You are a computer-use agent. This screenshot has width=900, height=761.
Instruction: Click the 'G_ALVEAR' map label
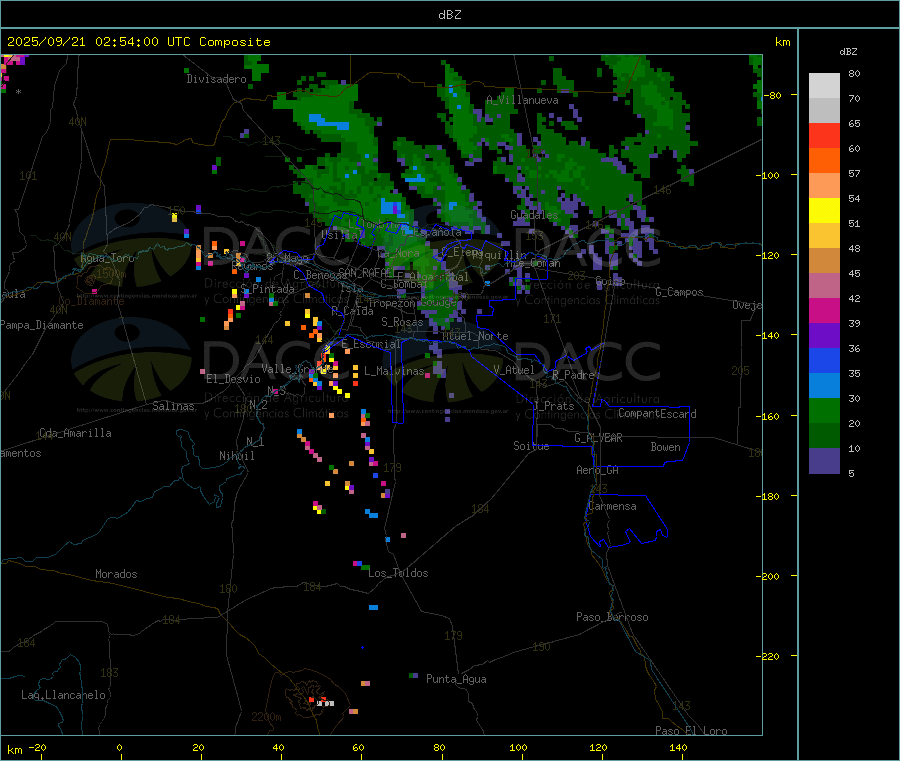coord(599,438)
